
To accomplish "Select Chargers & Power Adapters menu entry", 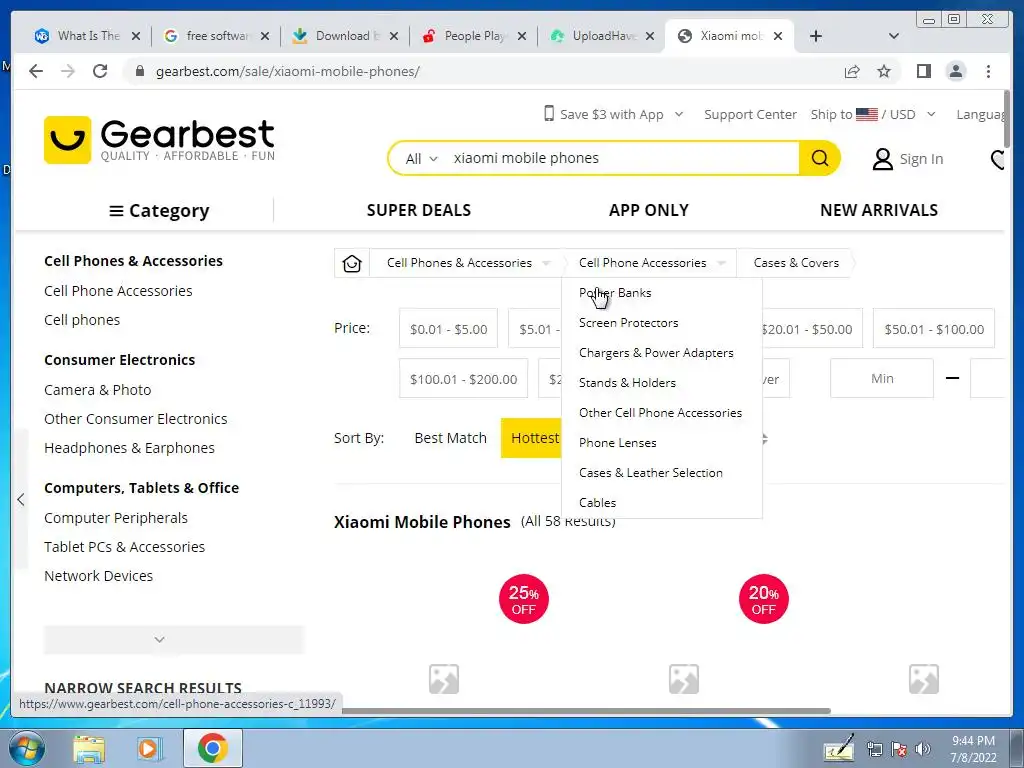I will (656, 353).
